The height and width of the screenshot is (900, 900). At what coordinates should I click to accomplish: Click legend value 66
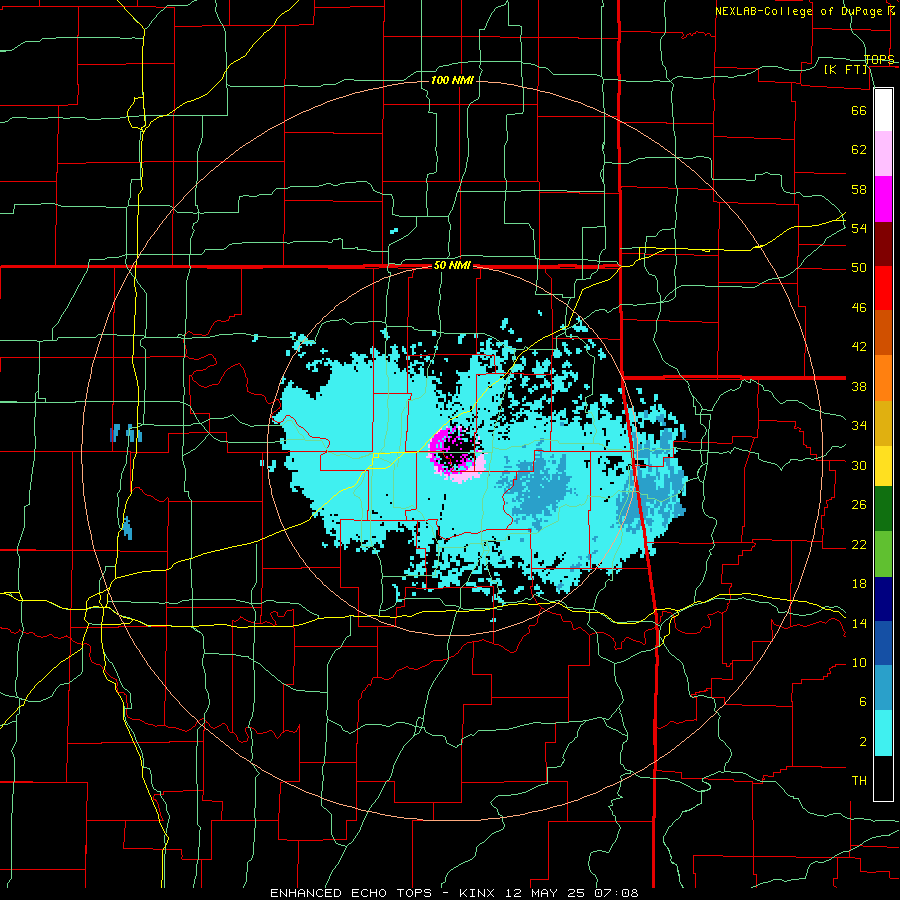pyautogui.click(x=859, y=110)
